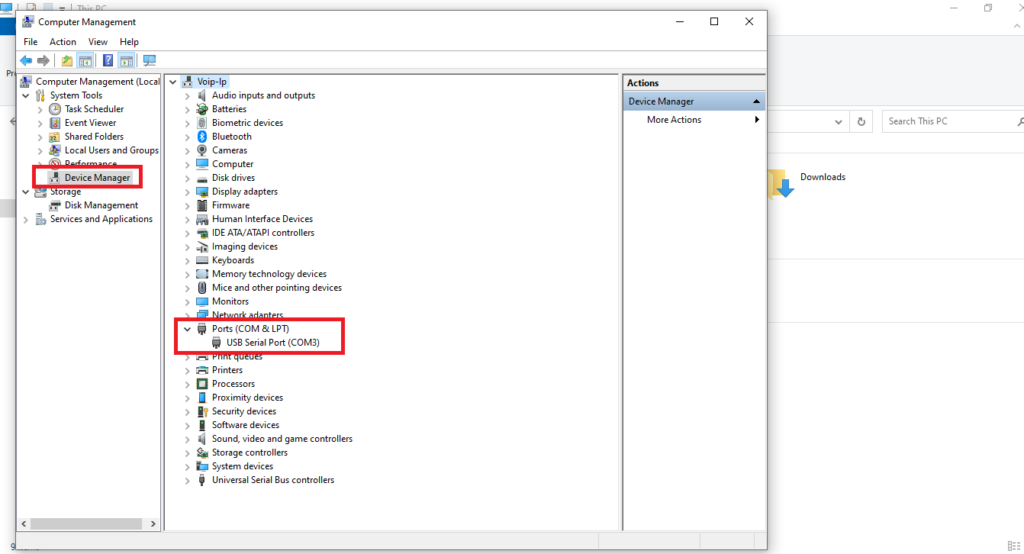The height and width of the screenshot is (554, 1024).
Task: Click the Back arrow in the toolbar
Action: 25,61
